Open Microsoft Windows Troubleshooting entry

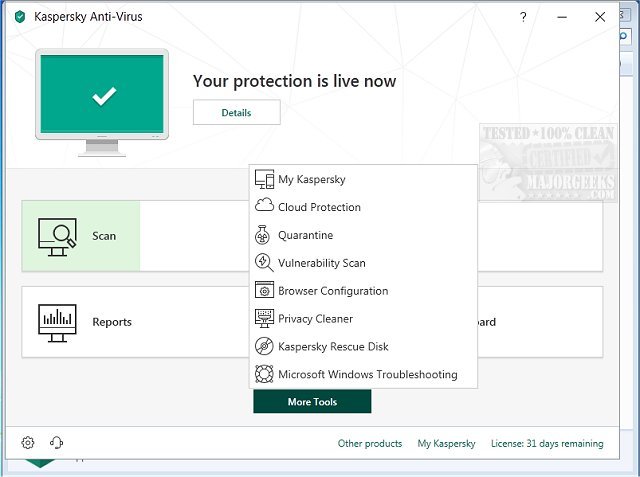368,374
